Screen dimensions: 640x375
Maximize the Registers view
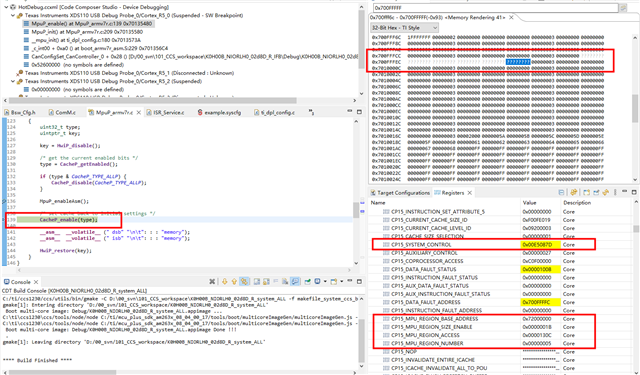(x=634, y=192)
